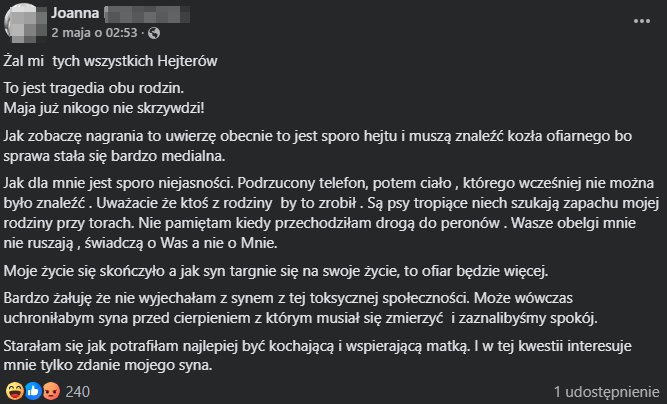
Task: Click the paragraph starting Jak zobaczę nagrania
Action: [318, 146]
